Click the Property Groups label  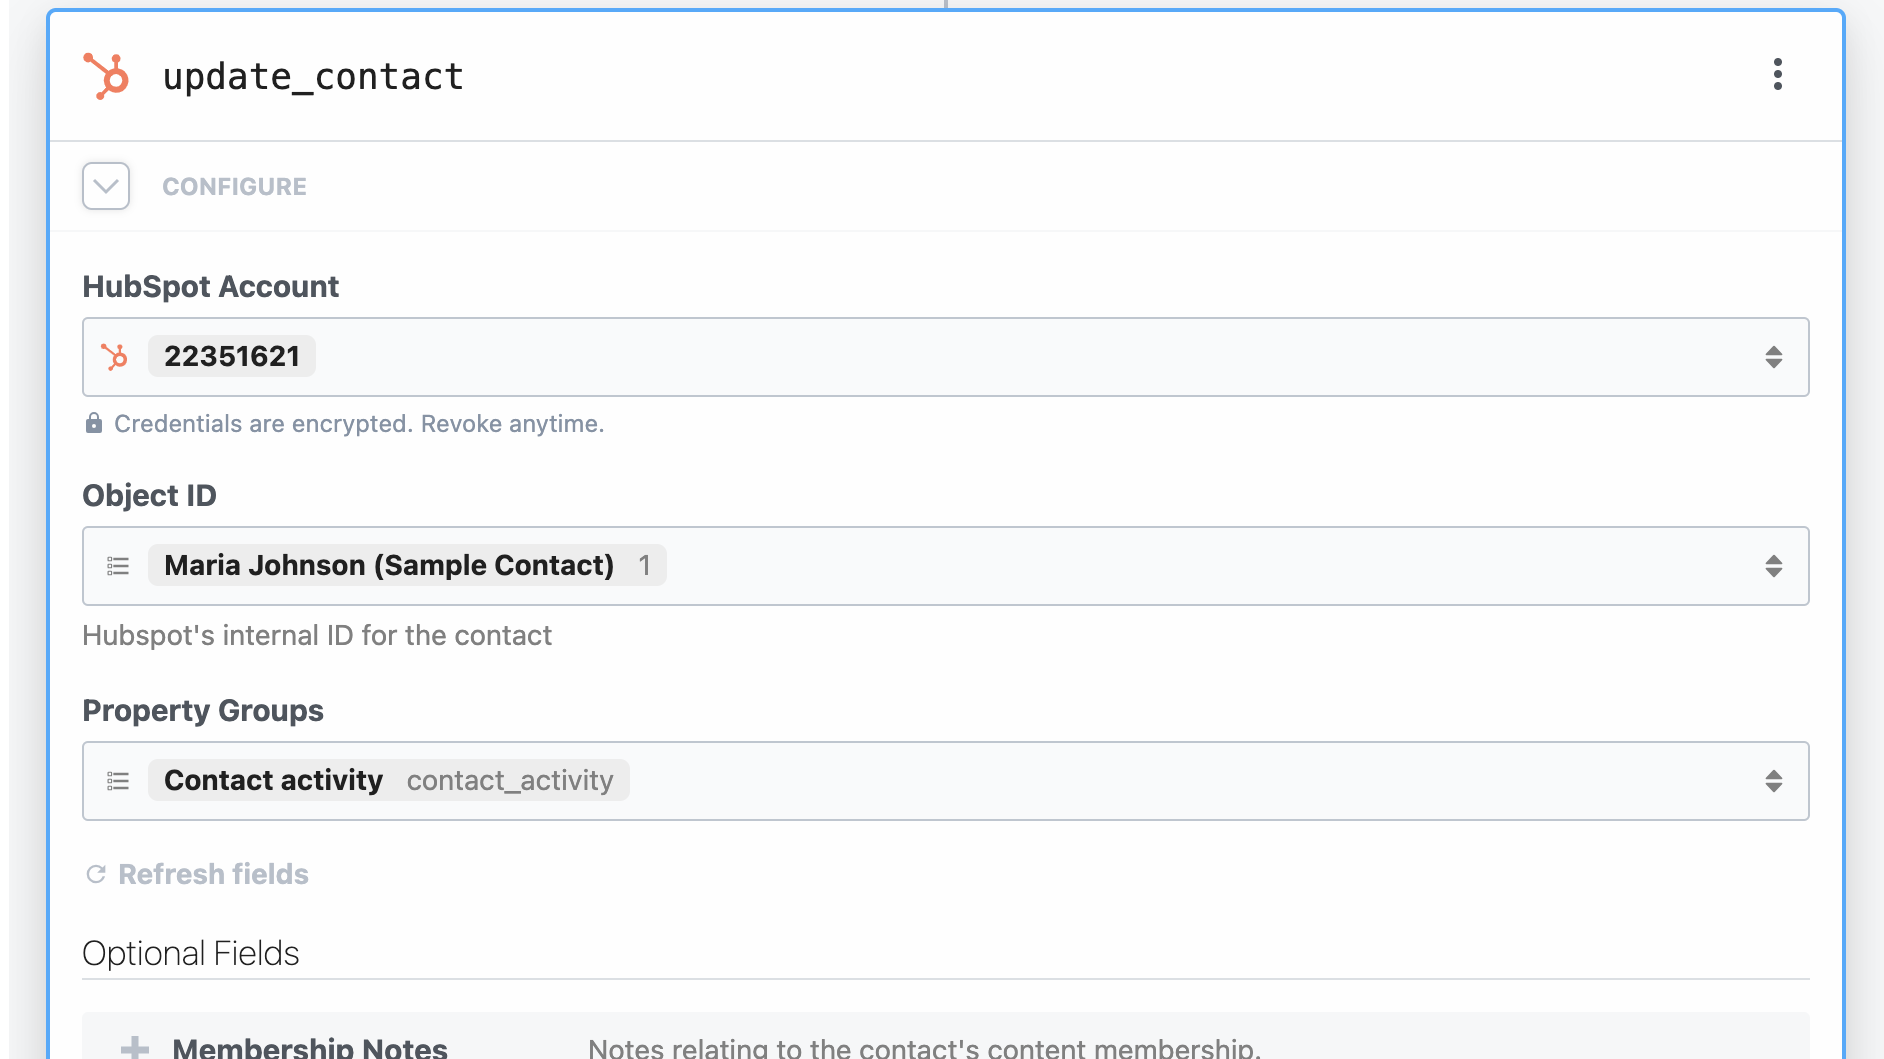[x=203, y=711]
